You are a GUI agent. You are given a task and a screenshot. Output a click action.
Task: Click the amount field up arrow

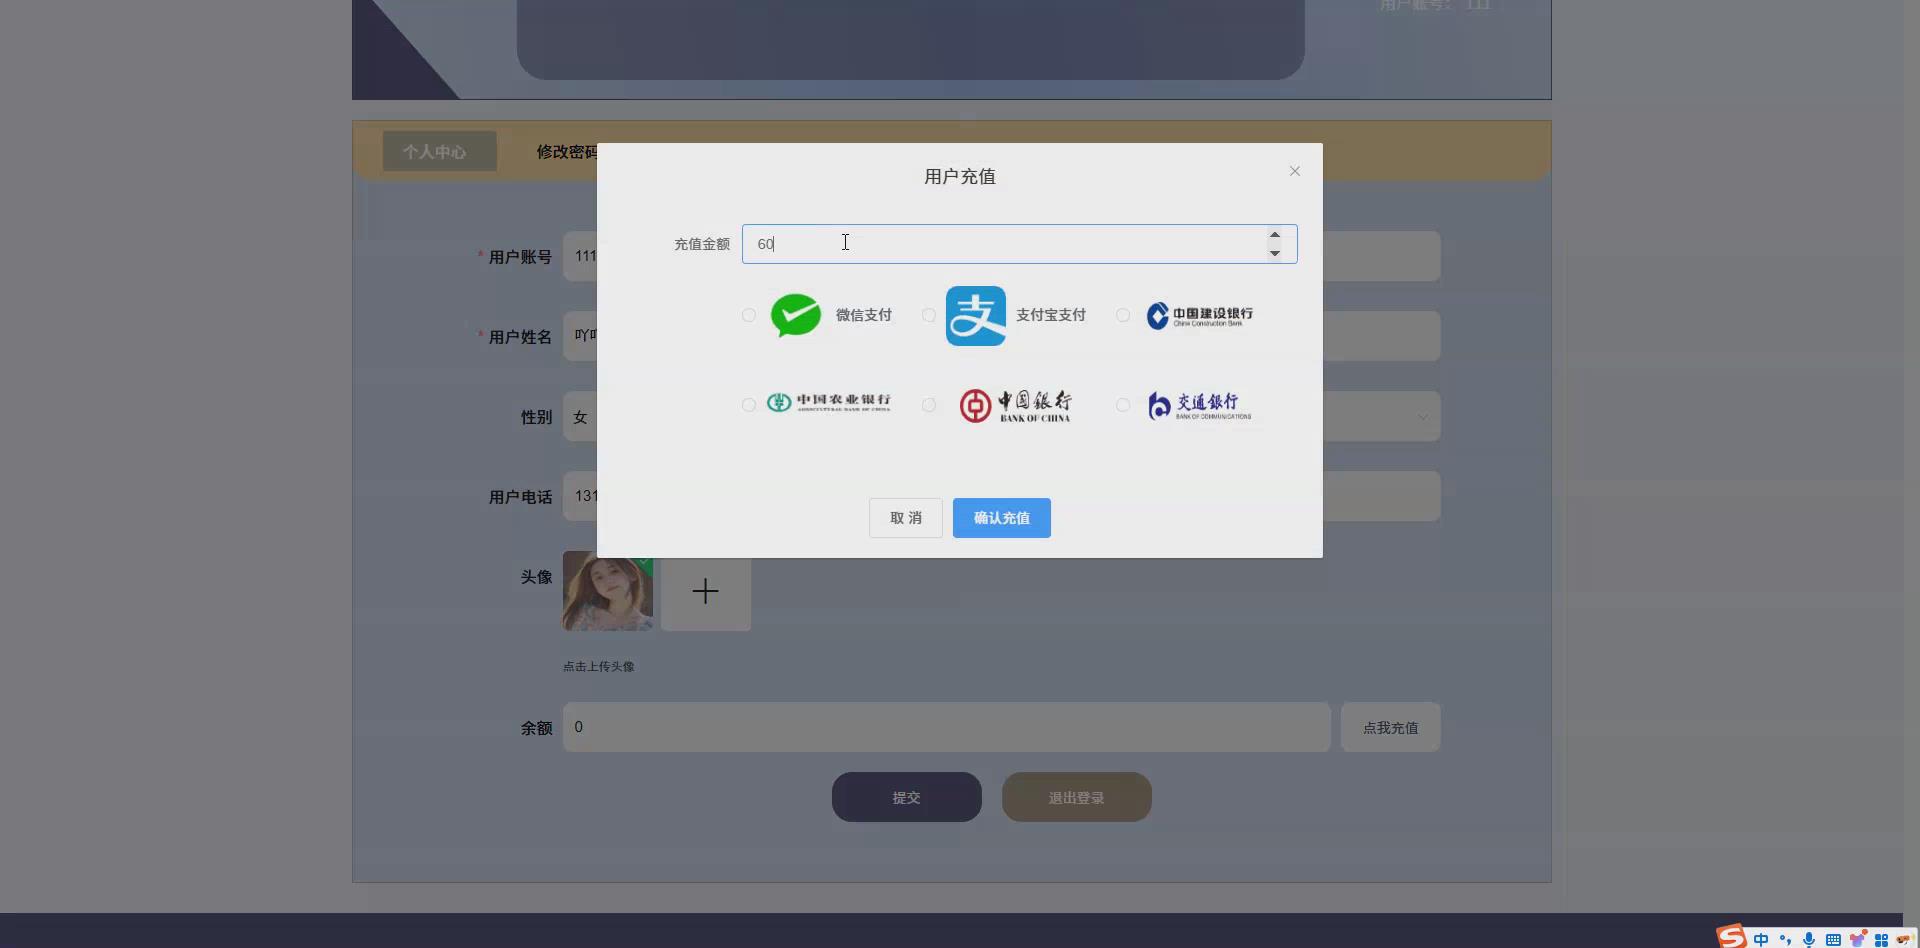(x=1275, y=236)
